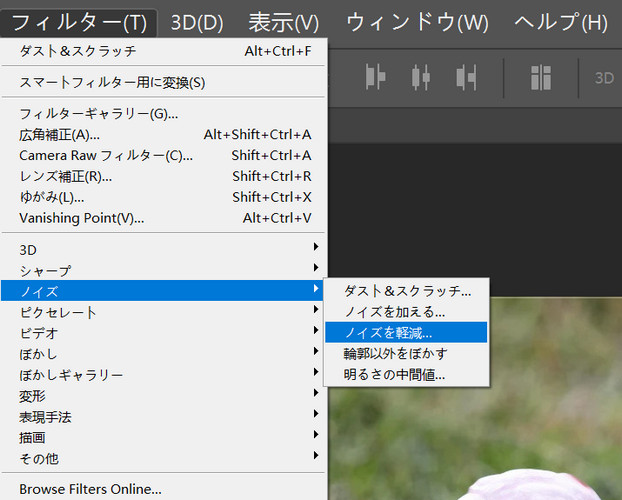Expand the 3D filter submenu
This screenshot has height=500, width=622.
pyautogui.click(x=164, y=250)
